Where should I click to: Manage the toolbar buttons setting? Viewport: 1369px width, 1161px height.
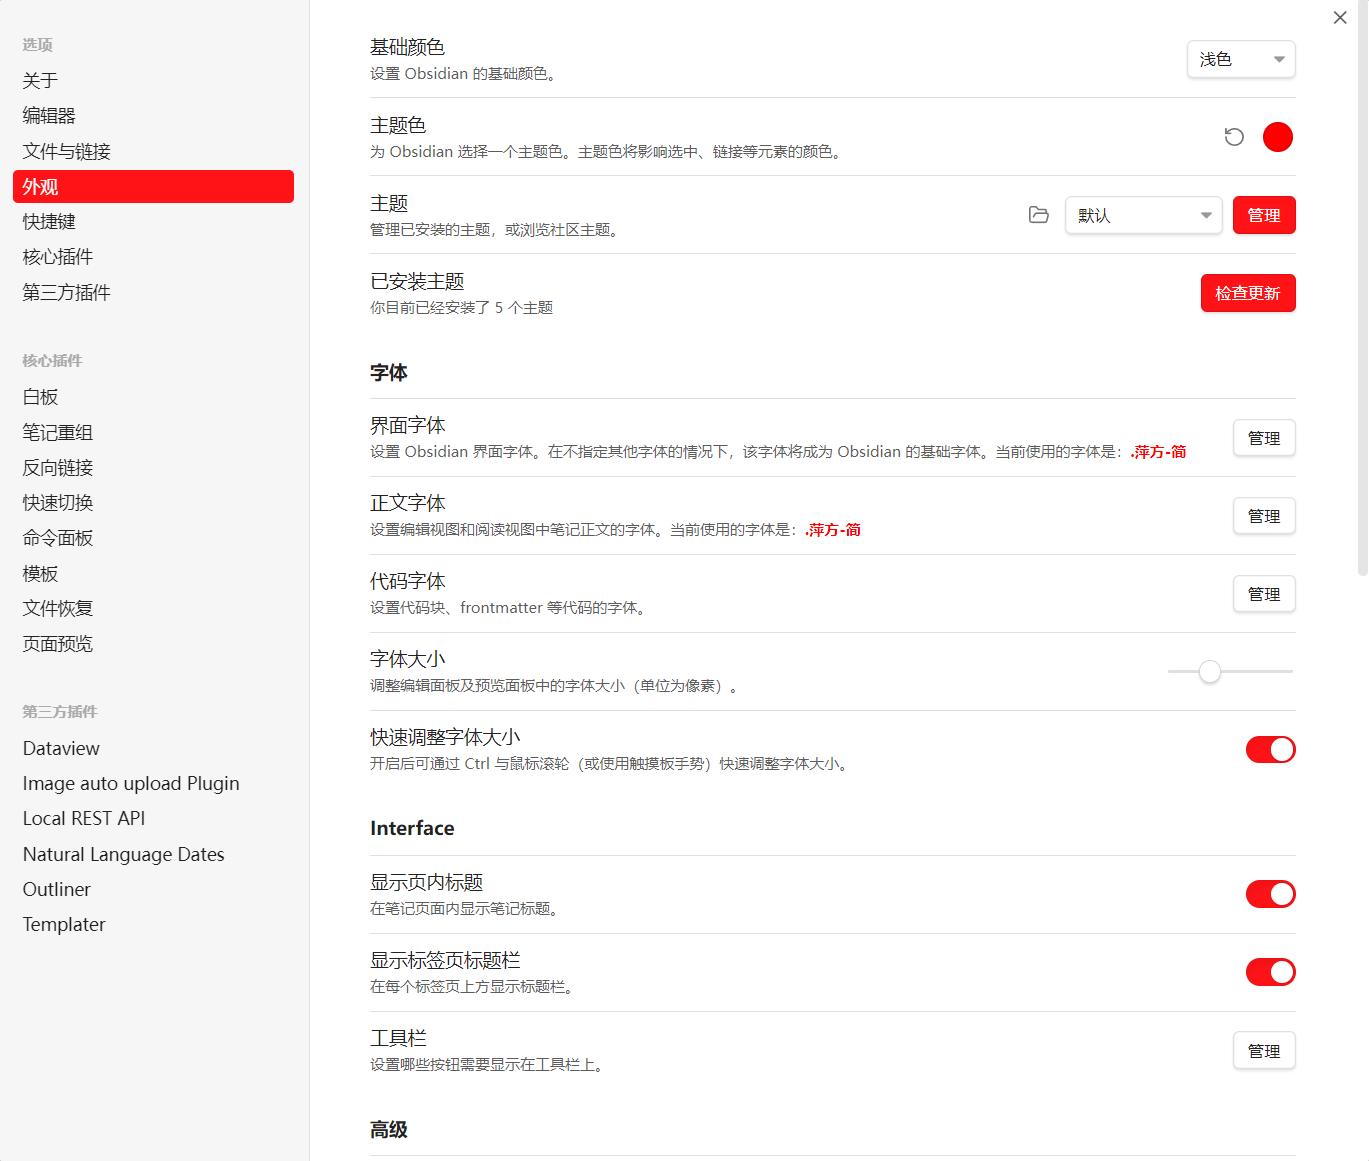[1264, 1051]
